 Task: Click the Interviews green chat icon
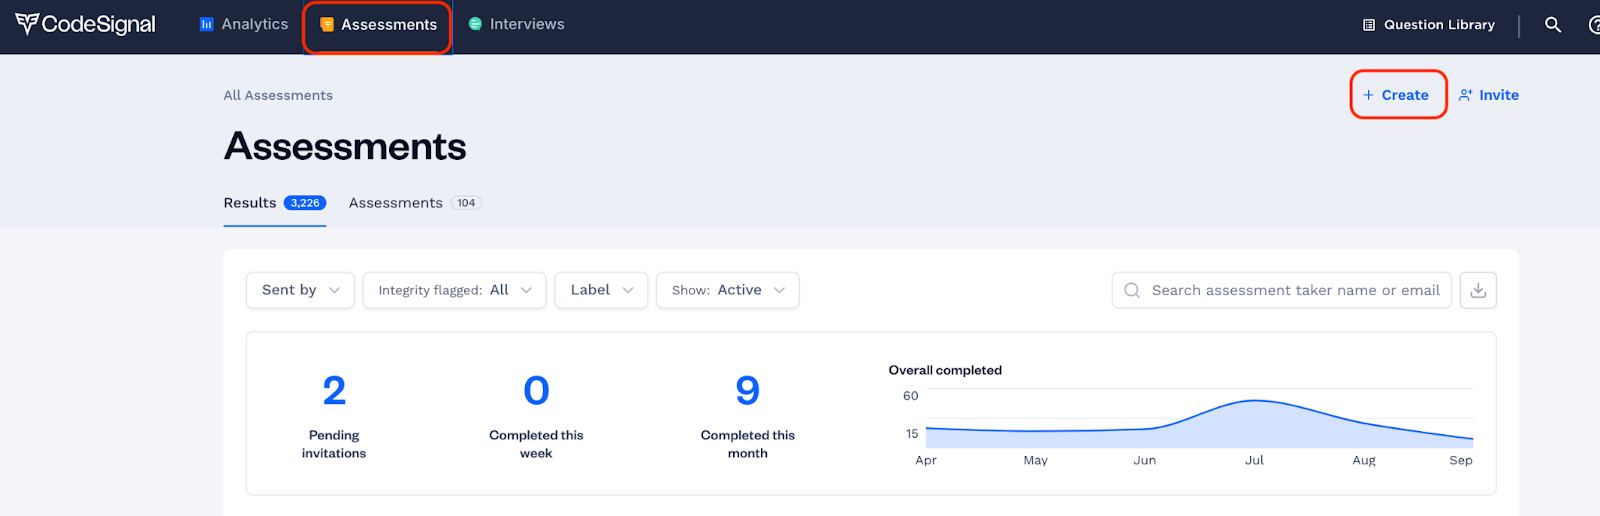click(x=476, y=24)
